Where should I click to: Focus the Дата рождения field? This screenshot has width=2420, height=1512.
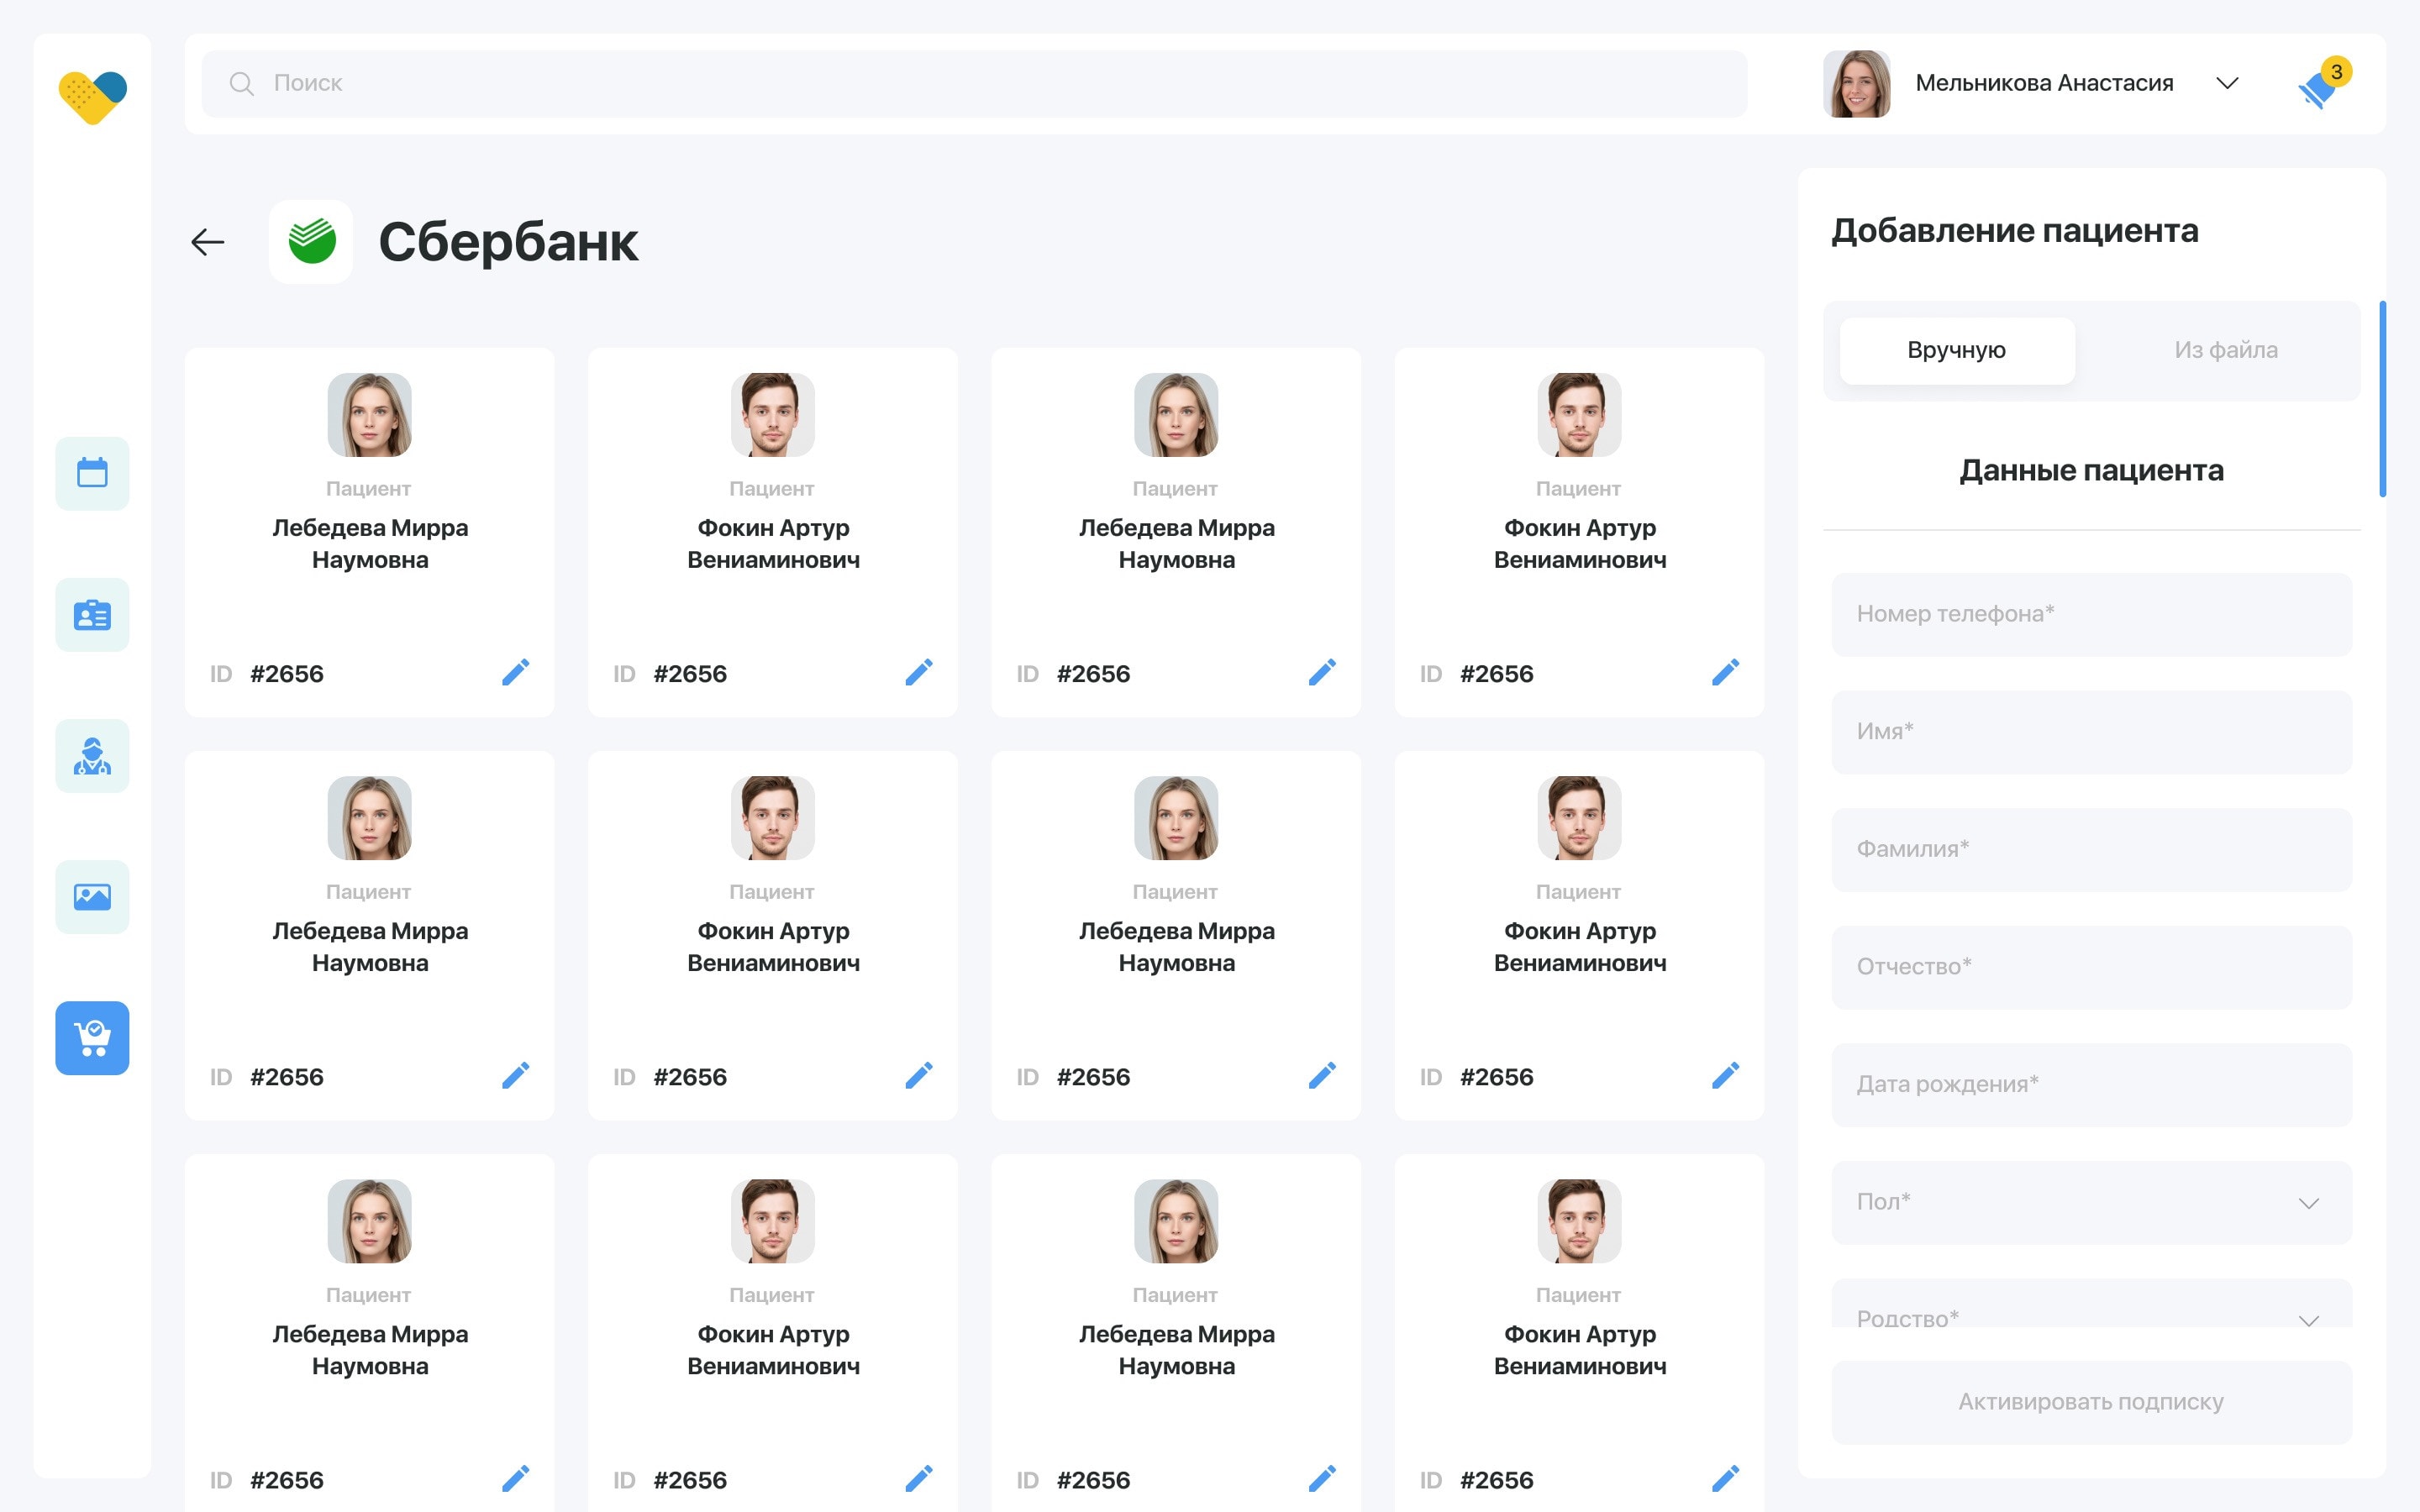(x=2092, y=1084)
